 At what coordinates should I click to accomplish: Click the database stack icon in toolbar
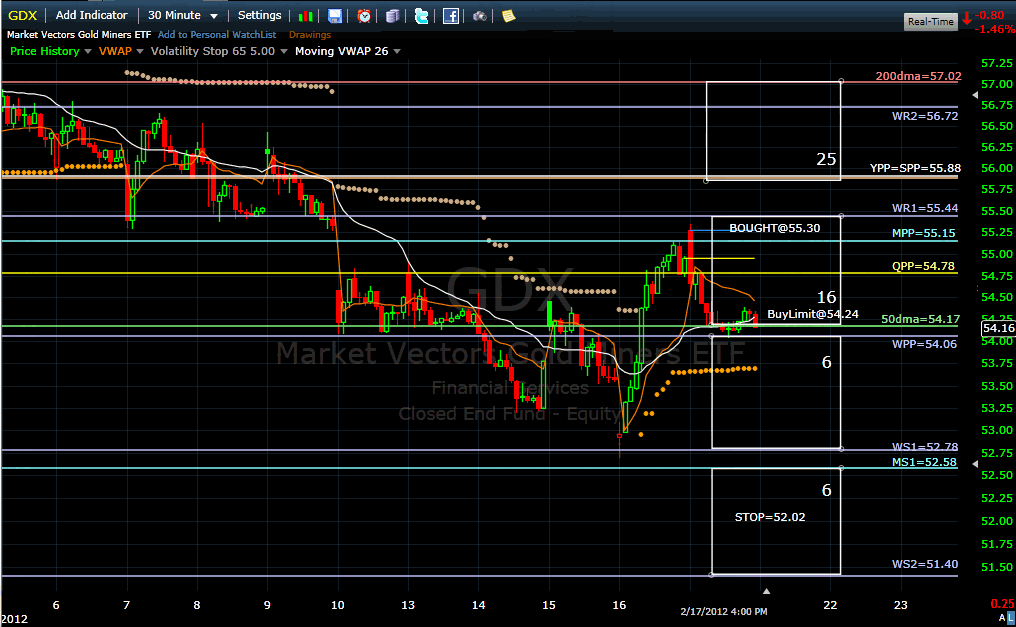tap(393, 16)
